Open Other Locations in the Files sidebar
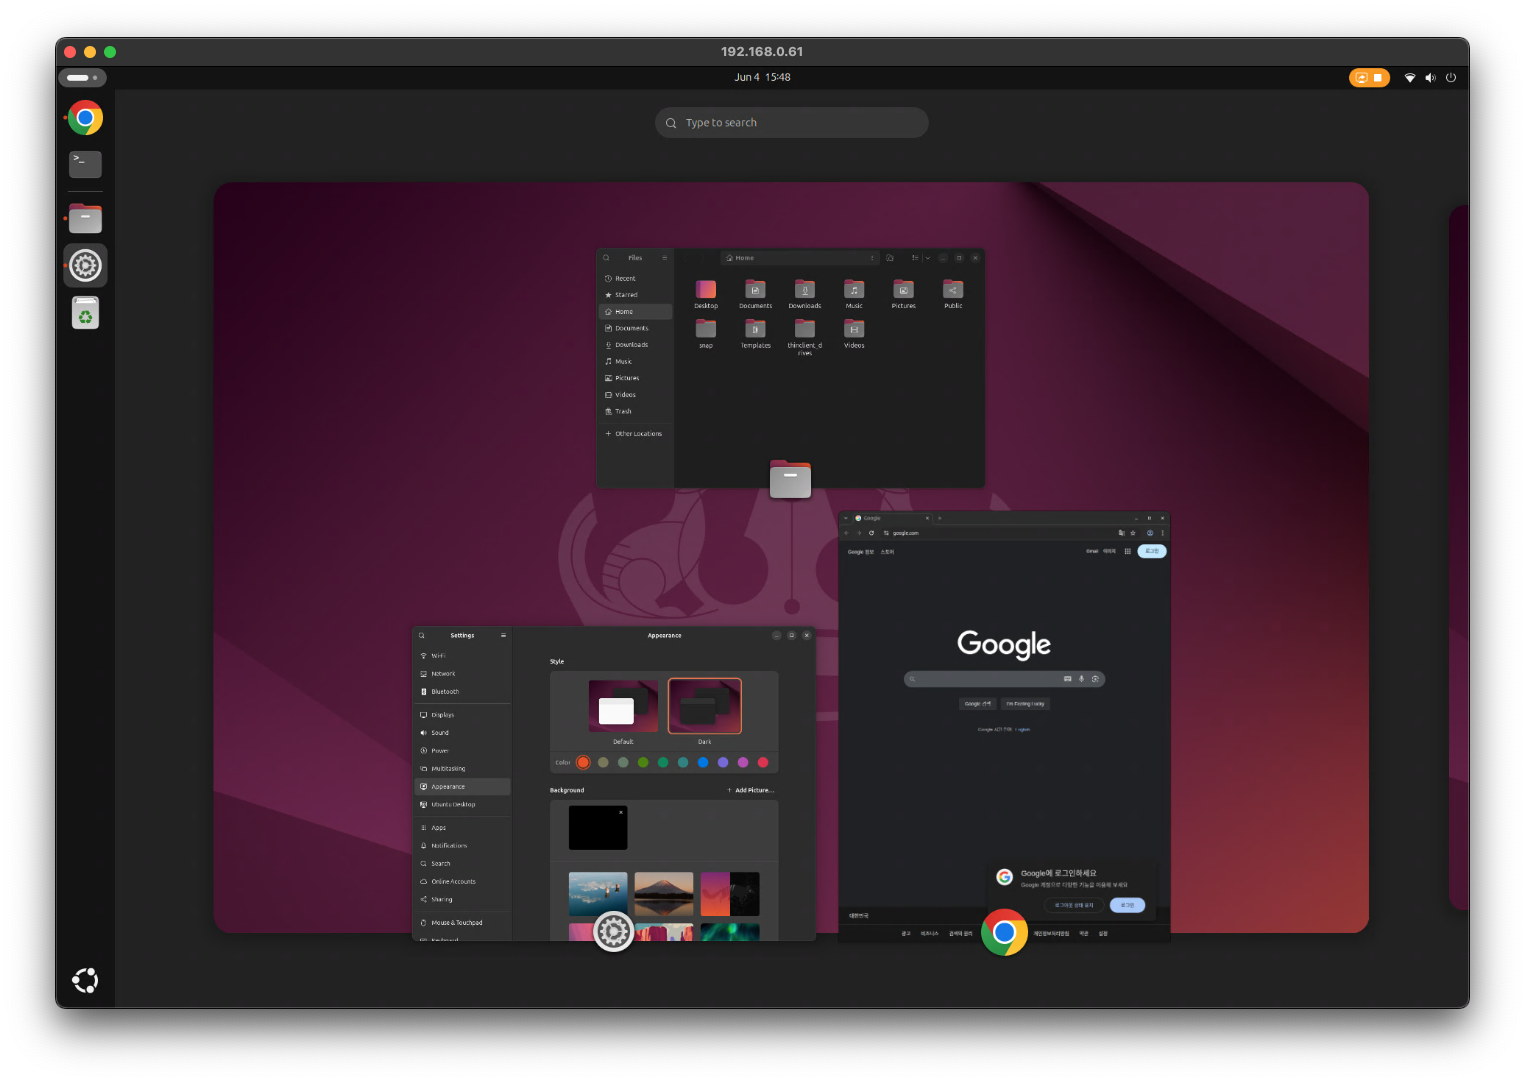 [635, 434]
